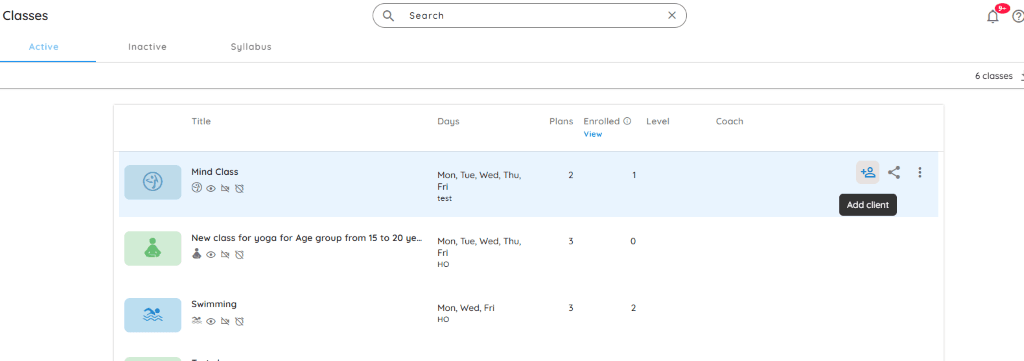Click the eye visibility icon under yoga class
The image size is (1024, 361).
pos(211,255)
